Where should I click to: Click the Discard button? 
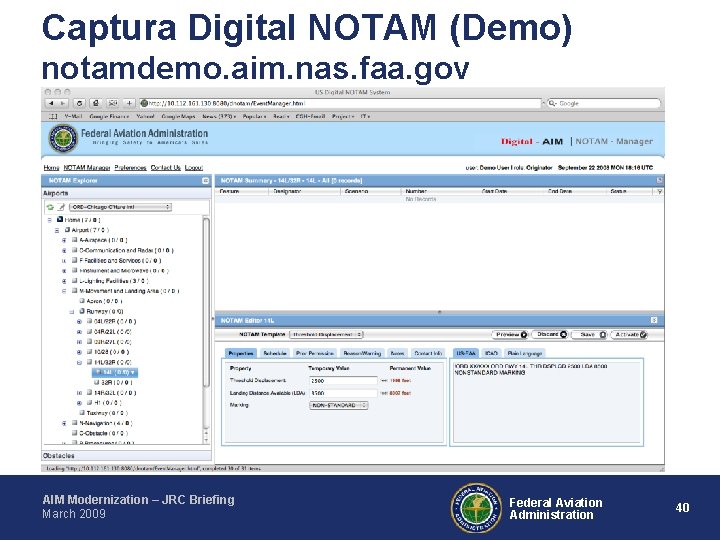550,334
